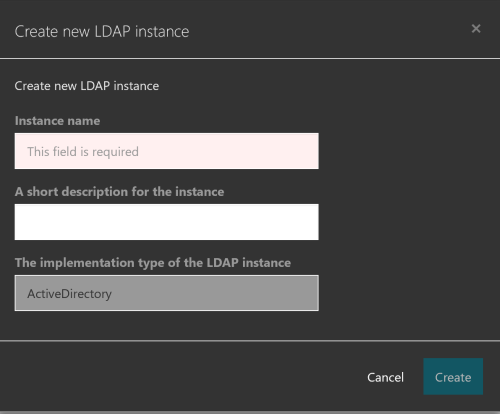500x414 pixels.
Task: Focus the short description input field
Action: 167,222
